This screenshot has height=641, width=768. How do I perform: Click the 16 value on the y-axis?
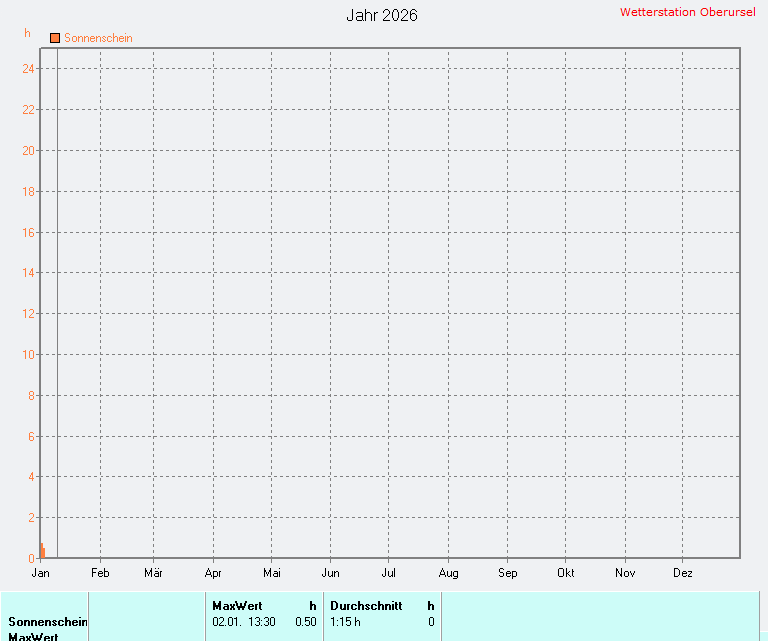[28, 233]
